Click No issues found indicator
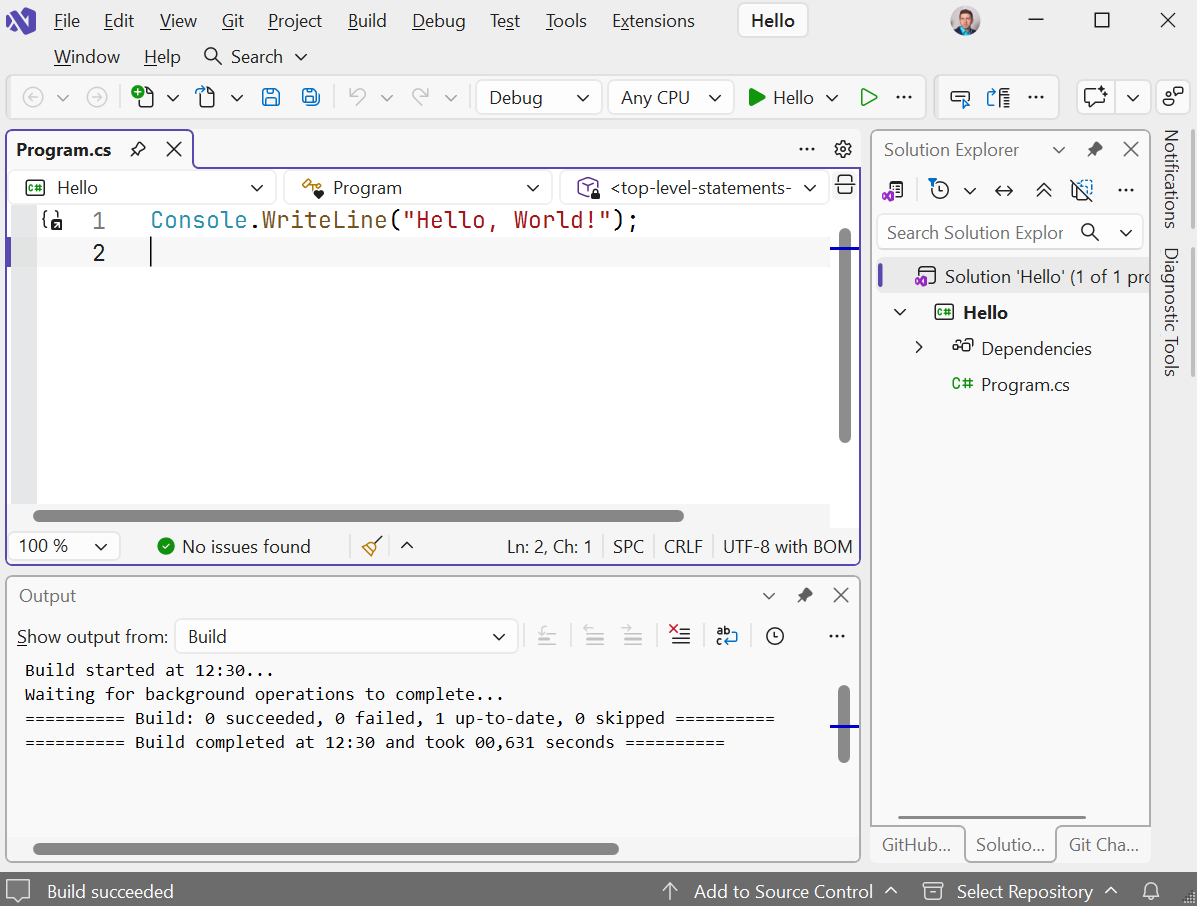This screenshot has width=1197, height=906. coord(234,547)
